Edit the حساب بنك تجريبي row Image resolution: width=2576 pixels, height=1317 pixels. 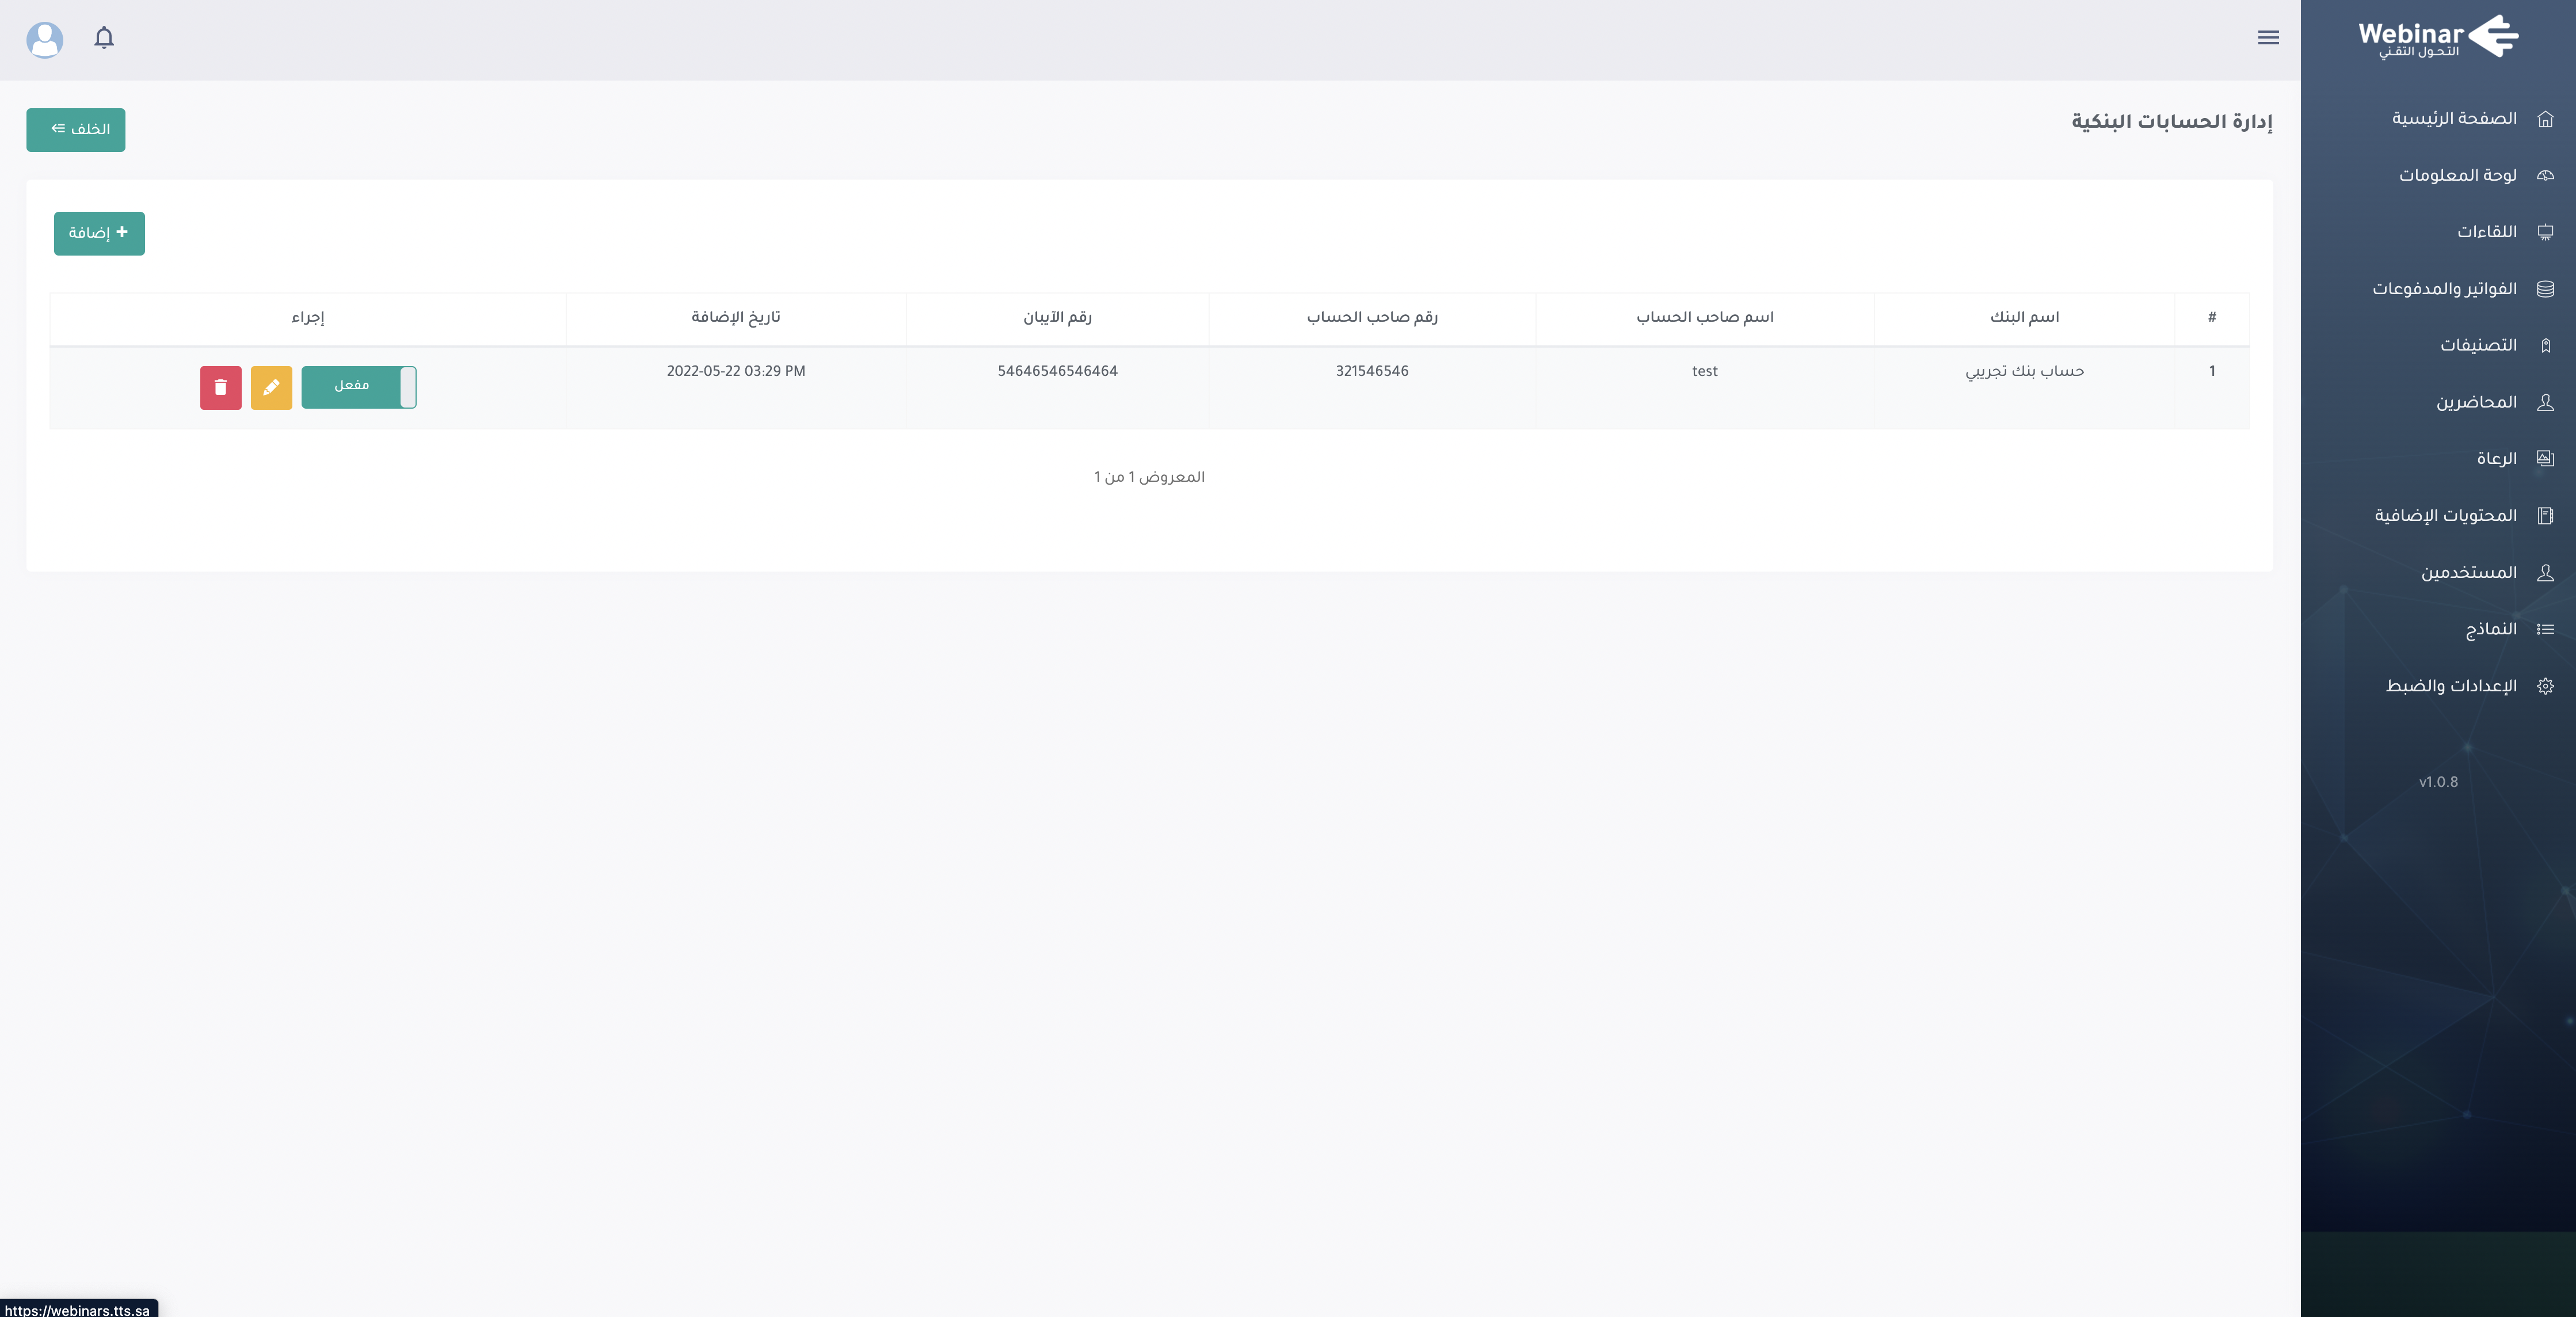pos(271,387)
